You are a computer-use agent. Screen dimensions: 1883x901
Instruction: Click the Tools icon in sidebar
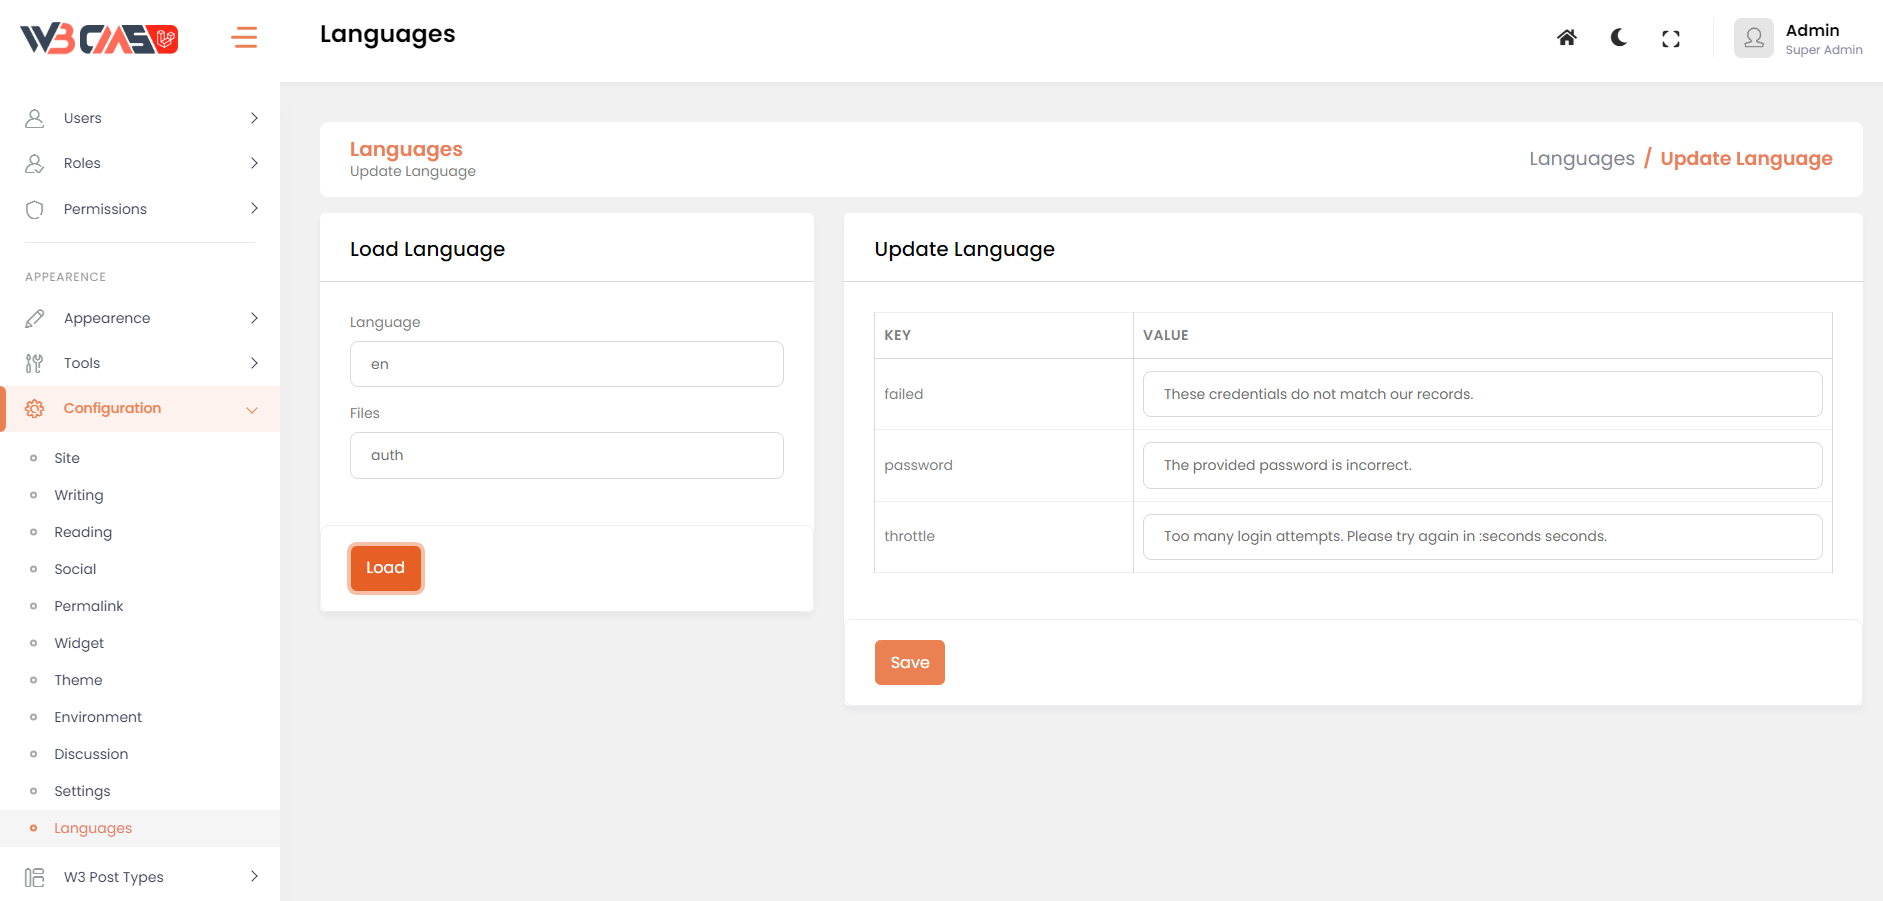click(35, 363)
